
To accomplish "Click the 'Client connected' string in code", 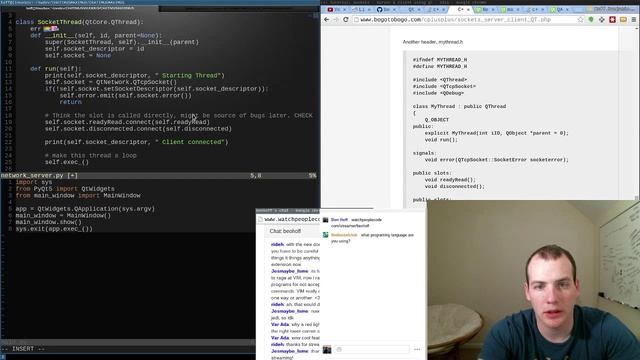I will click(191, 142).
